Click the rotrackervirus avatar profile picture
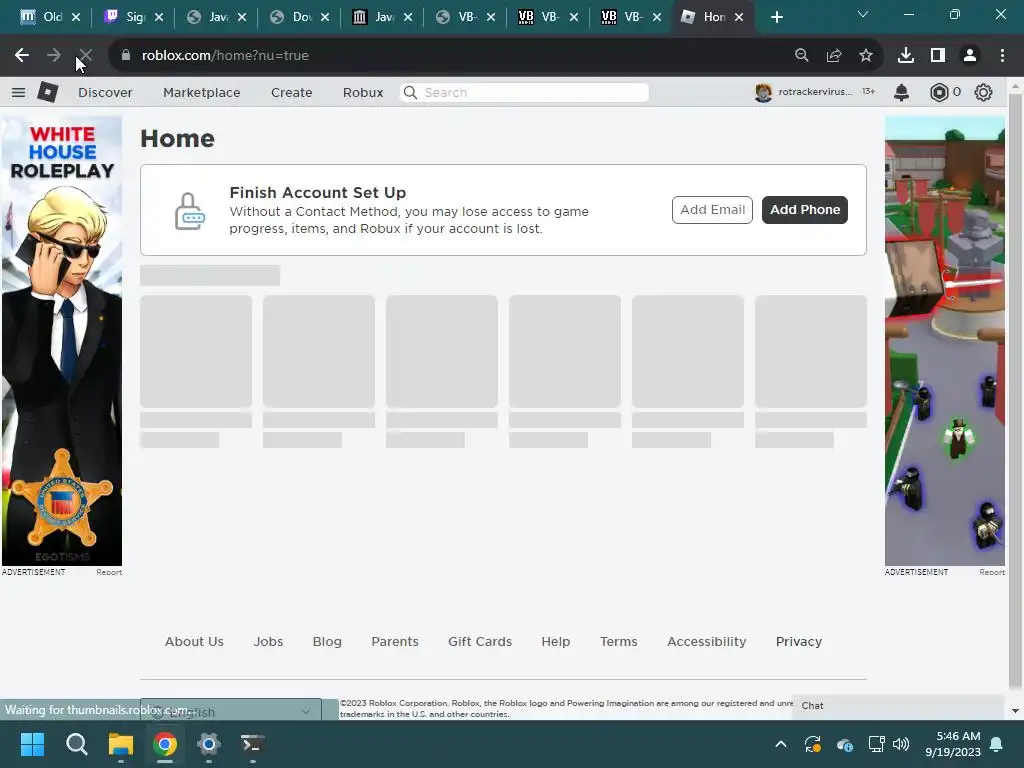 763,93
